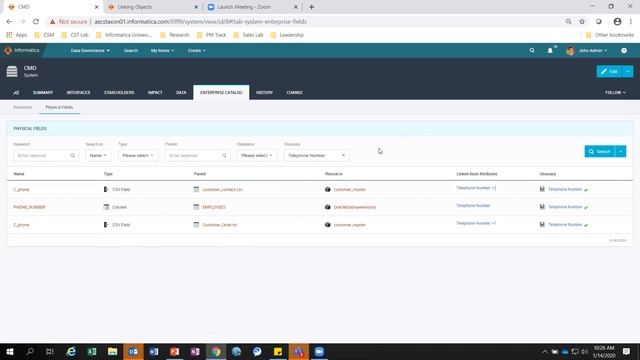This screenshot has height=360, width=640.
Task: Expand the Create menu
Action: 196,51
